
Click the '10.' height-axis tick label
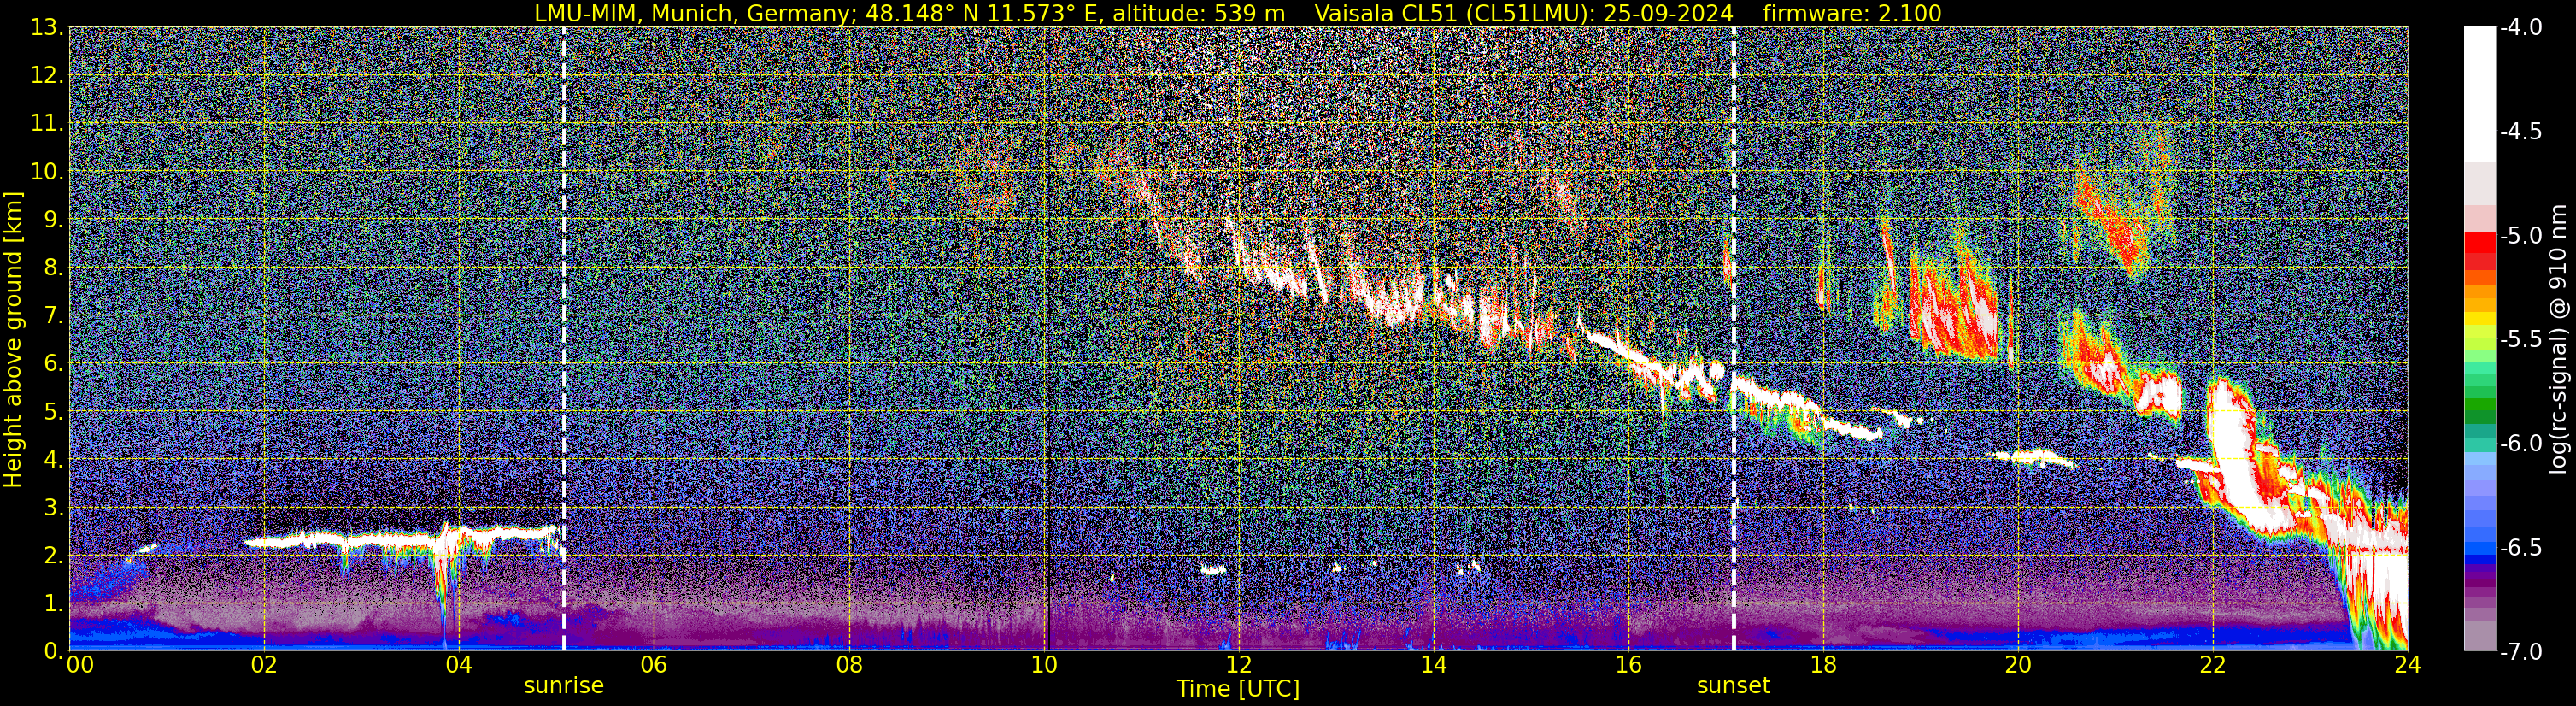[47, 172]
